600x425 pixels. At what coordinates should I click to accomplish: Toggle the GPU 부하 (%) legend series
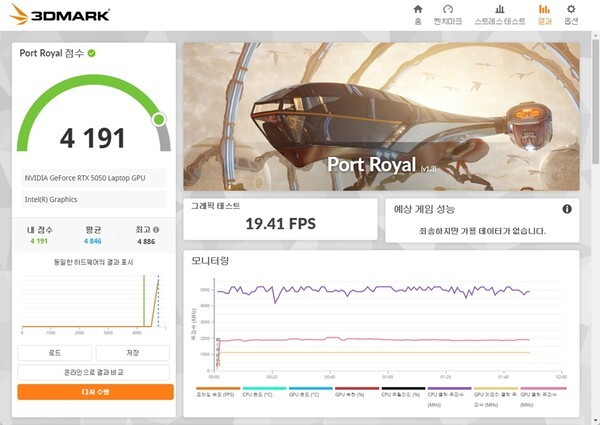click(x=357, y=393)
